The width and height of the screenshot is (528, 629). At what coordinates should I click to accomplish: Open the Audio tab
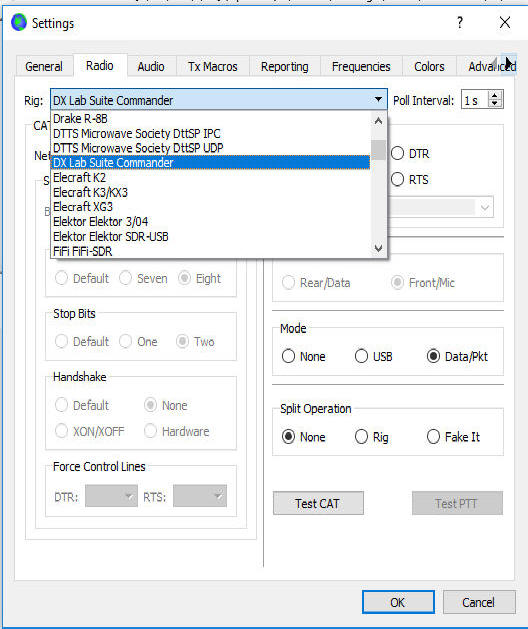[x=151, y=66]
